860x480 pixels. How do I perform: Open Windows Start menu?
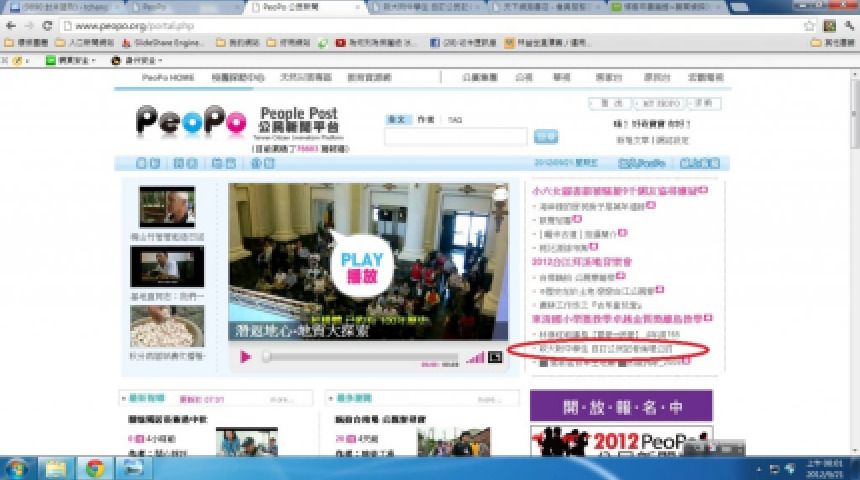pyautogui.click(x=17, y=467)
